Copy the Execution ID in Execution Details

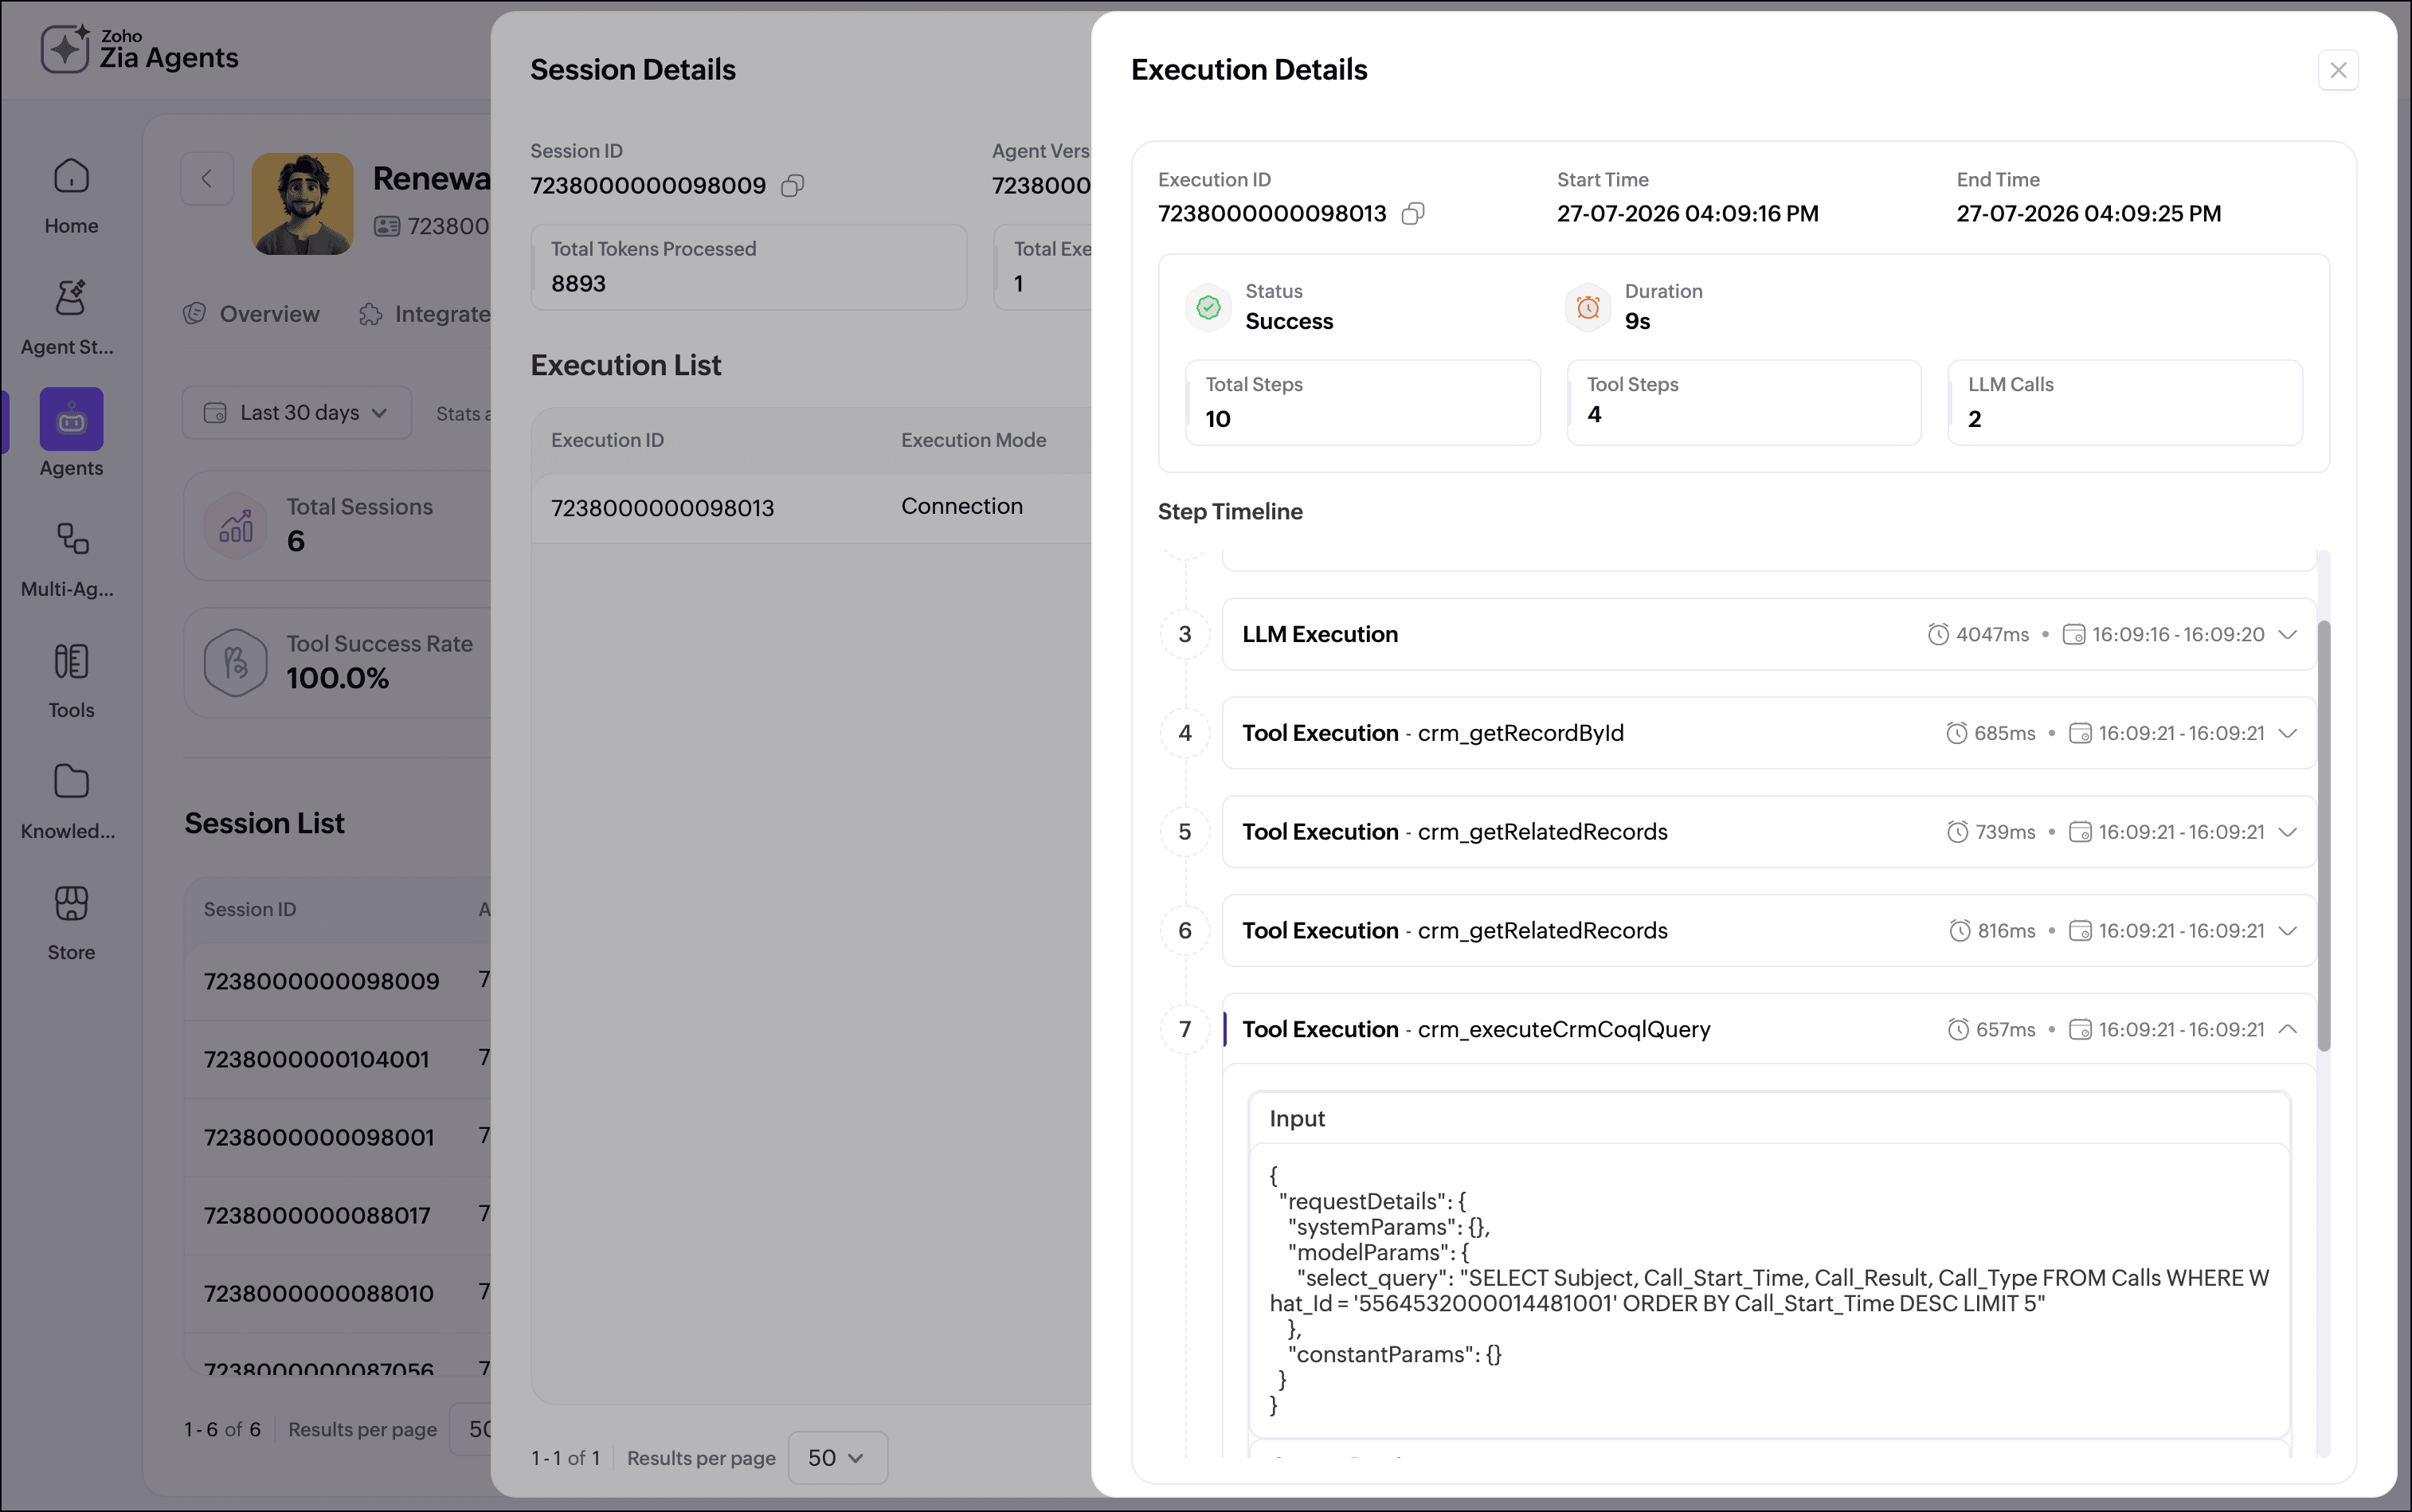(1412, 214)
